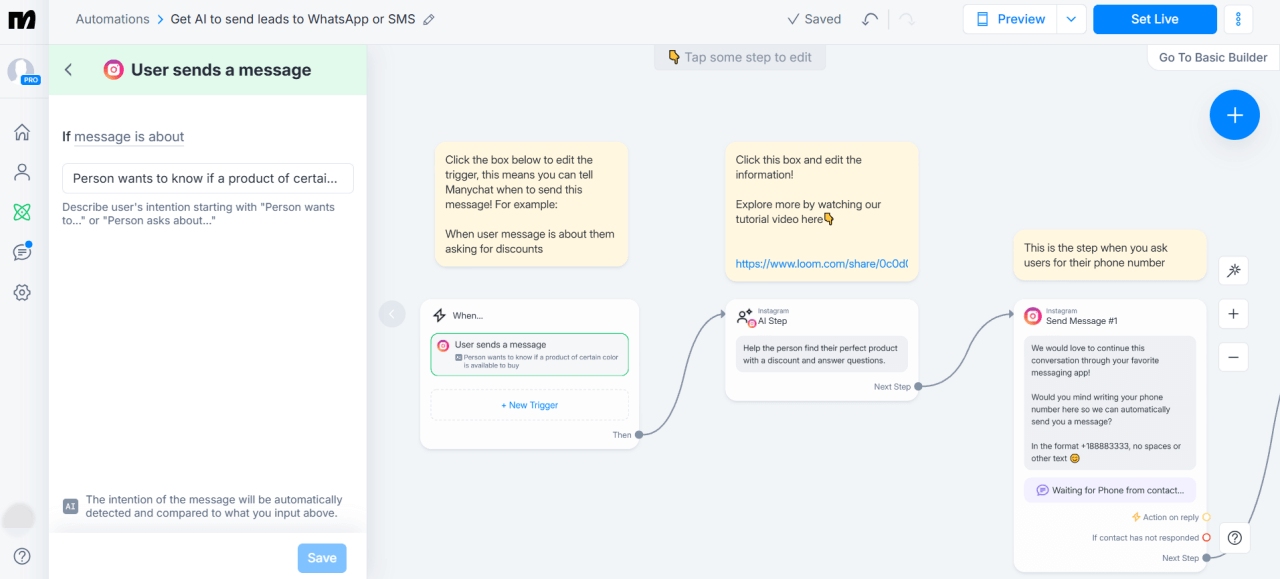The image size is (1280, 579).
Task: Click Go To Basic Builder
Action: pos(1212,57)
